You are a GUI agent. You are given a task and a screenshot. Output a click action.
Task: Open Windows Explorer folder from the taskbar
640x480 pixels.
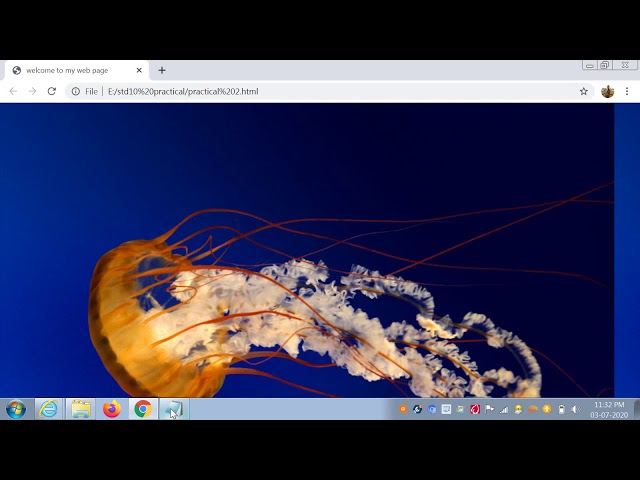(80, 409)
